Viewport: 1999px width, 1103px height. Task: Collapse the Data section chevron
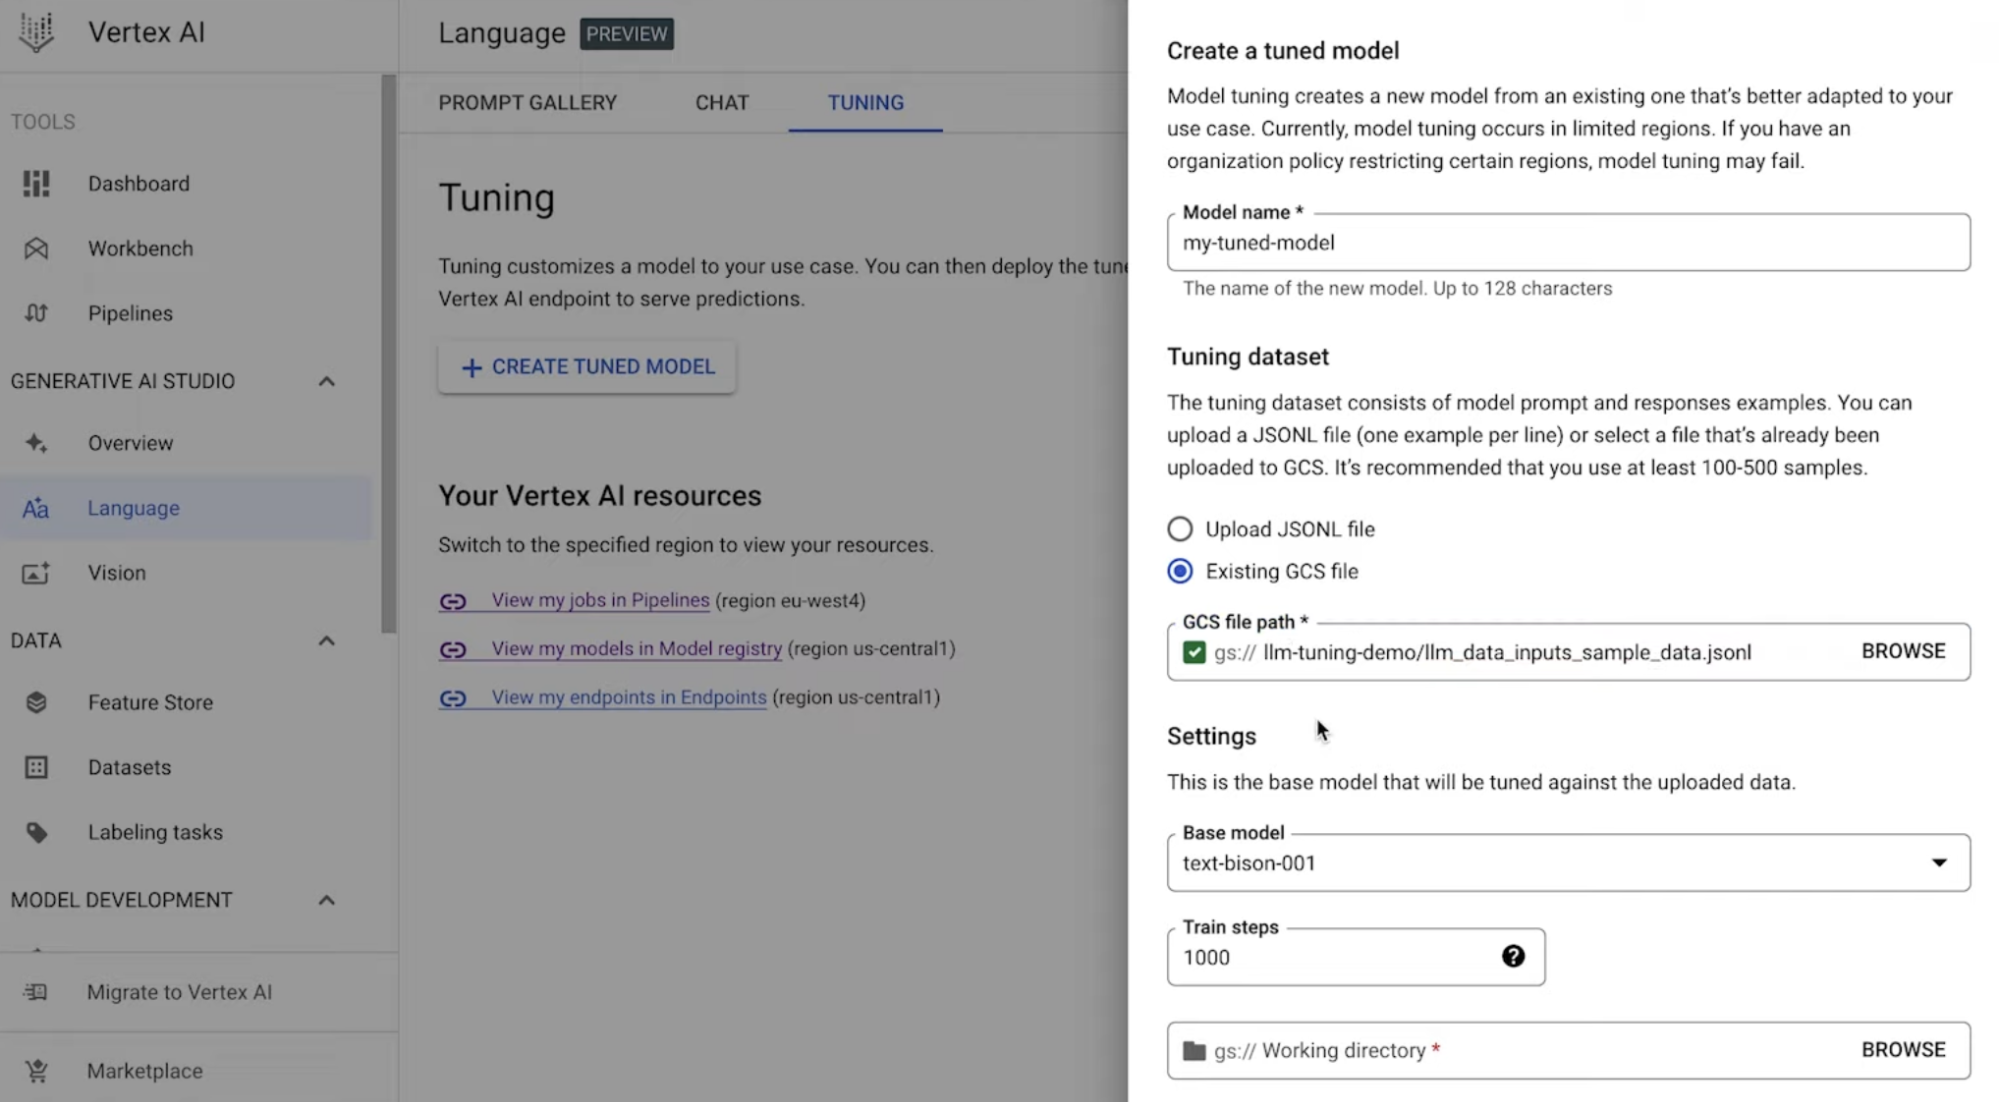tap(326, 641)
